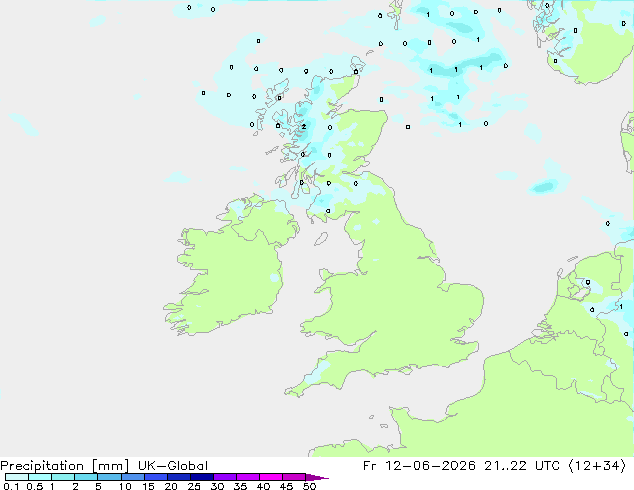634x490 pixels.
Task: Click the 10–15 mm legend color swatch
Action: pyautogui.click(x=133, y=477)
